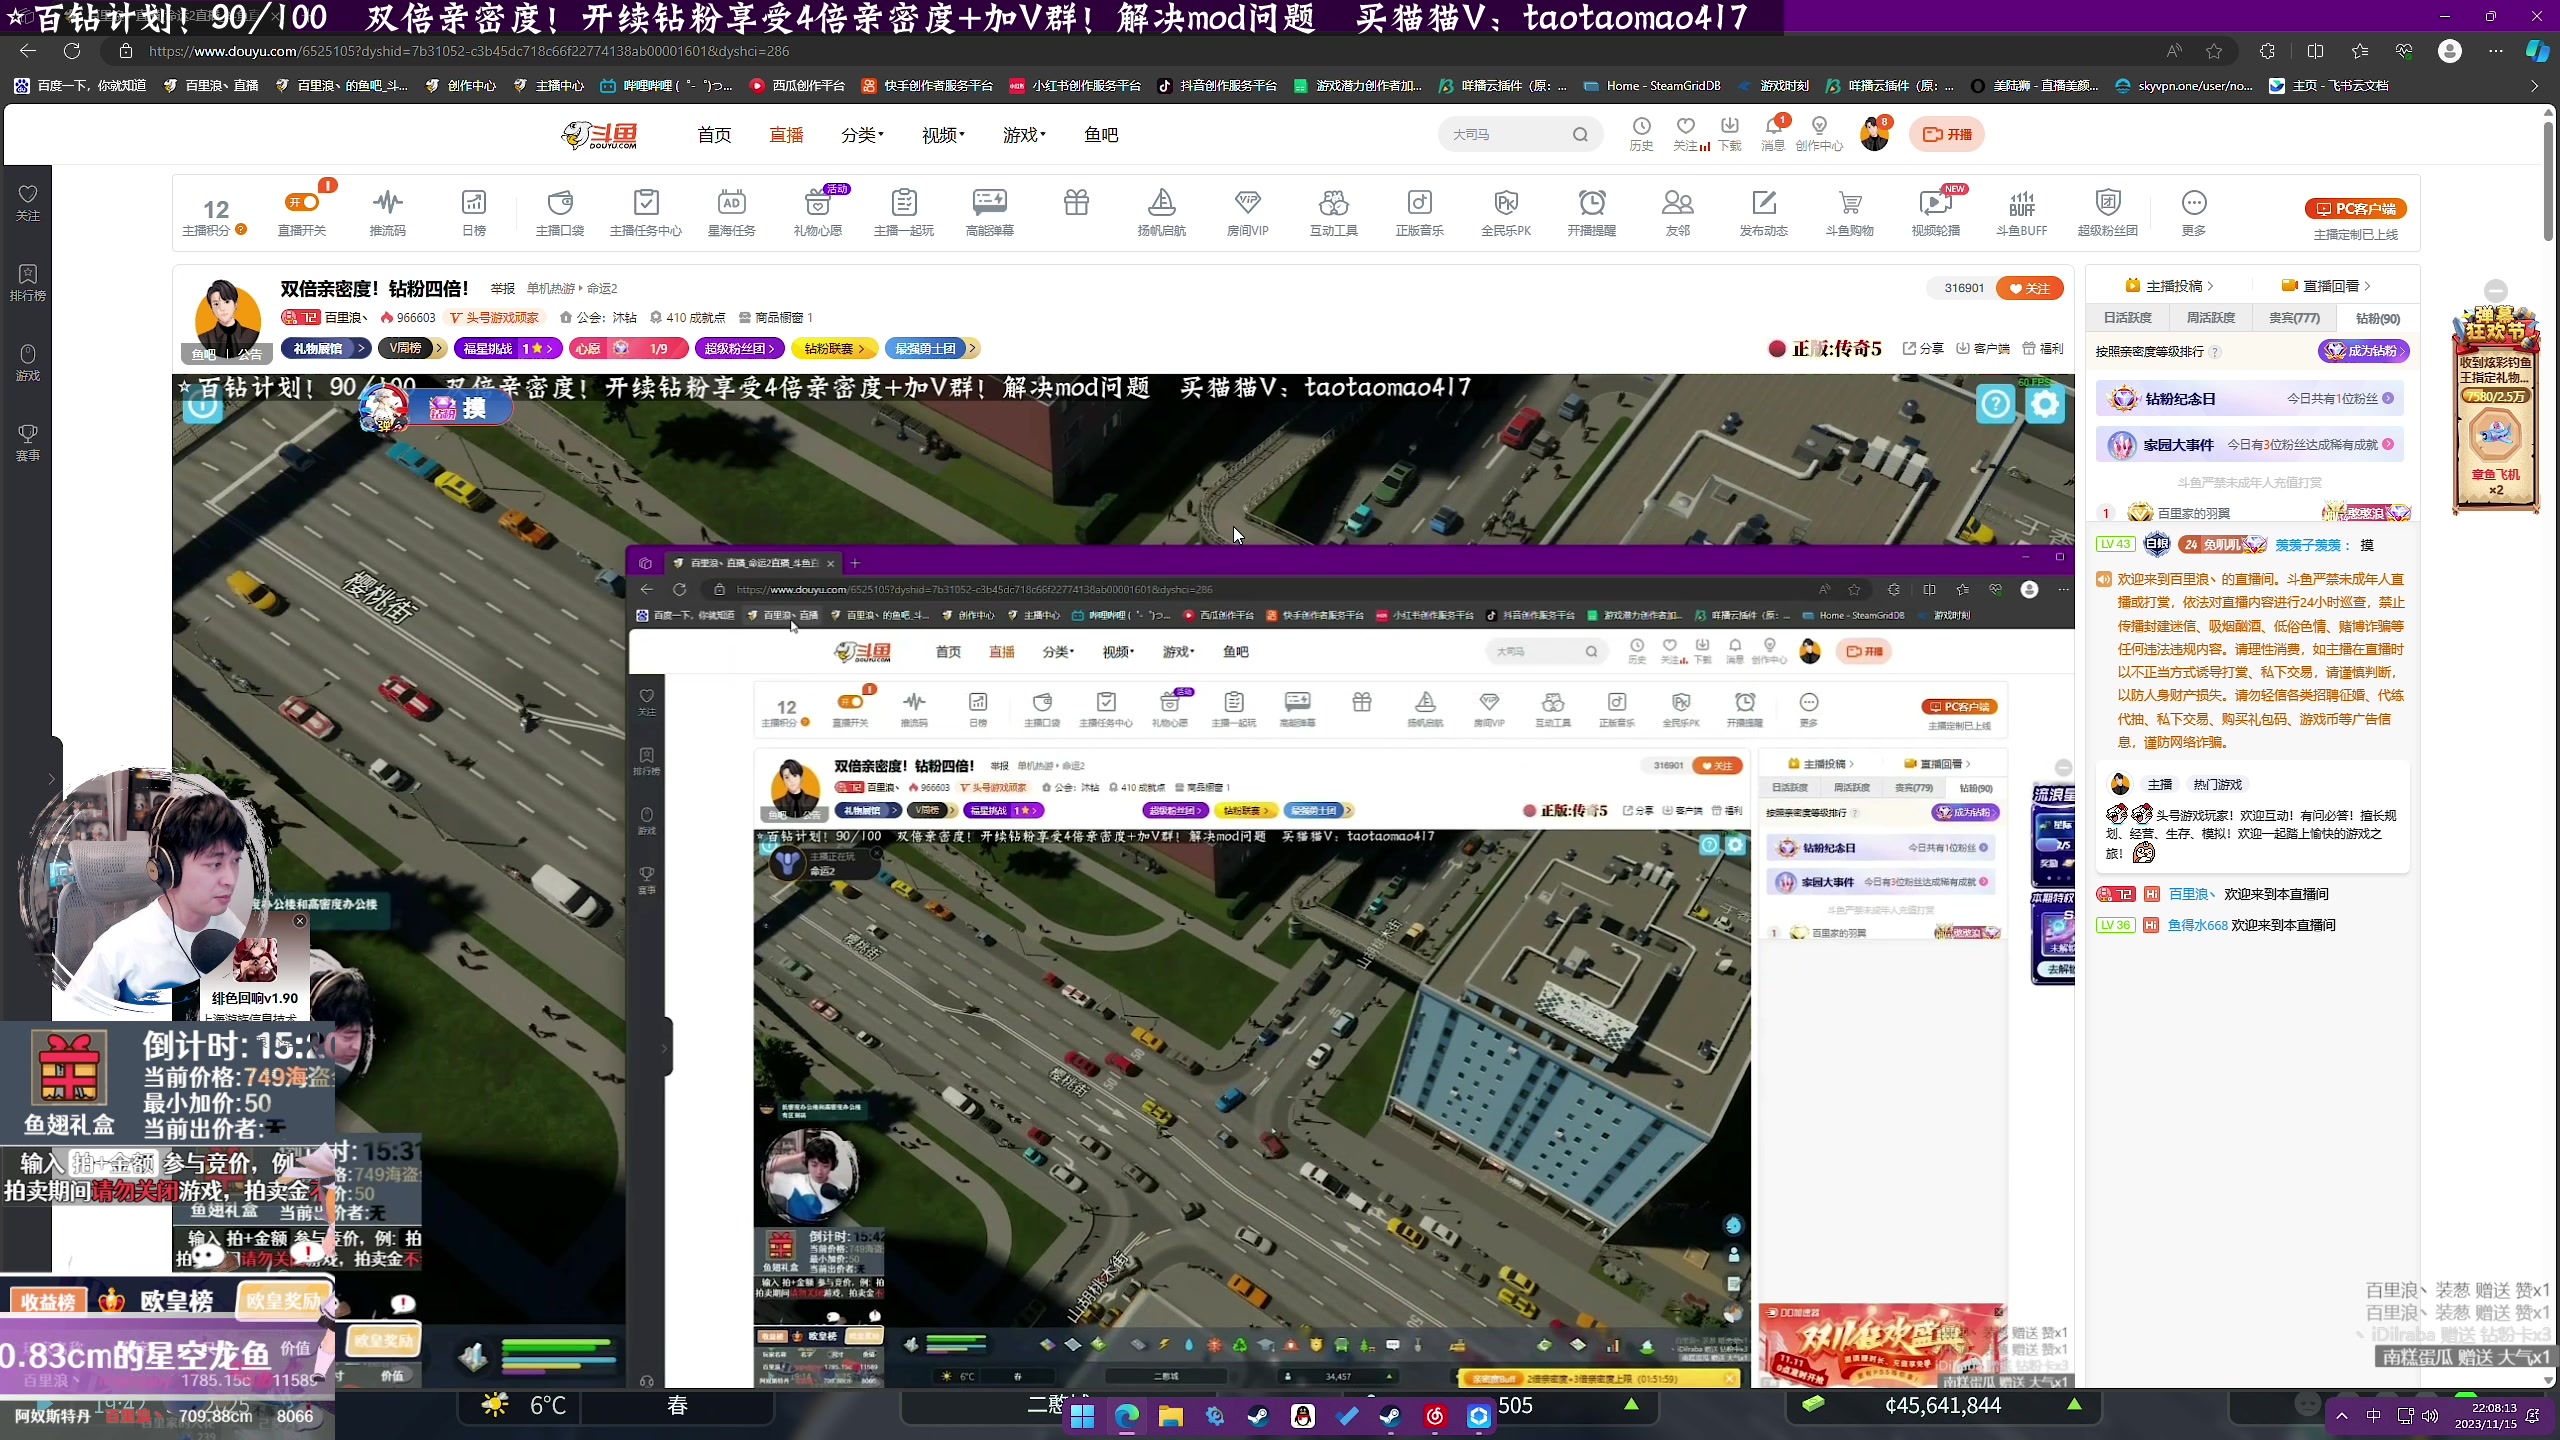Switch to the 周活跃度 ranking tab
Screen dimensions: 2560x1440
coord(2210,318)
